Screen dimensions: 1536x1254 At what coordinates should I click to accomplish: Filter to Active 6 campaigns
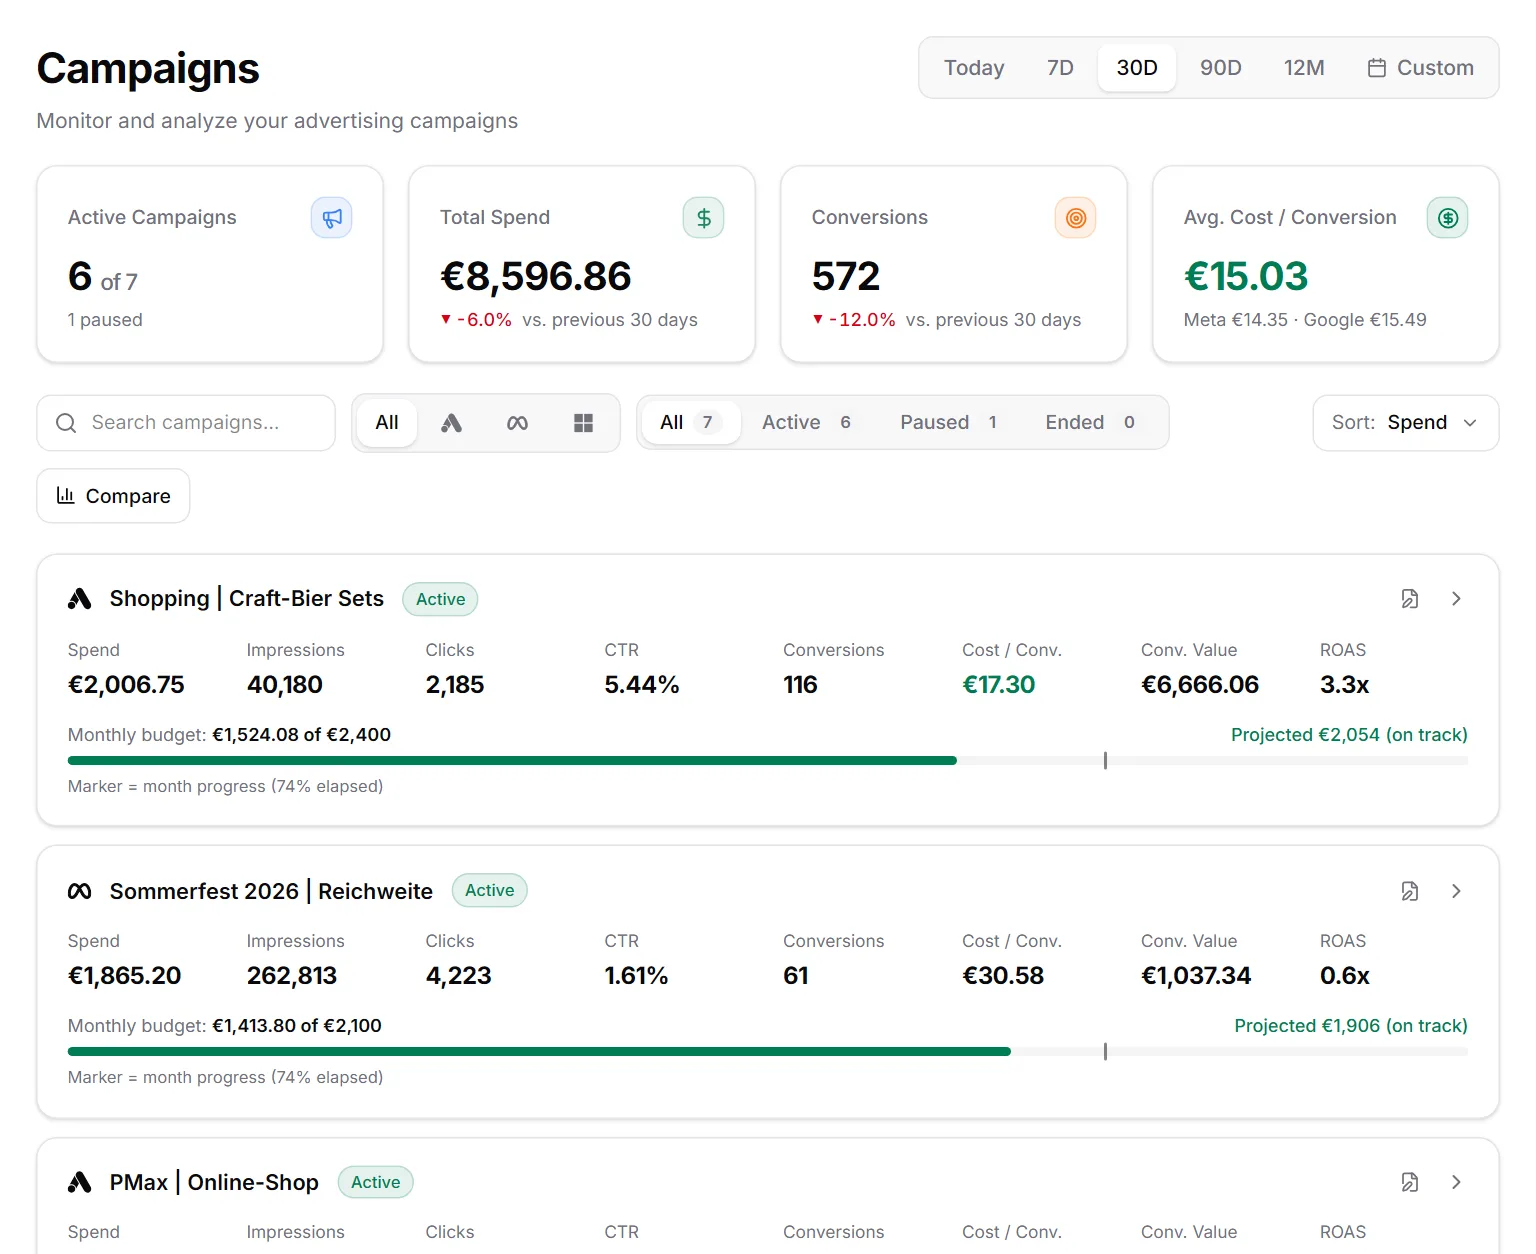click(x=808, y=423)
